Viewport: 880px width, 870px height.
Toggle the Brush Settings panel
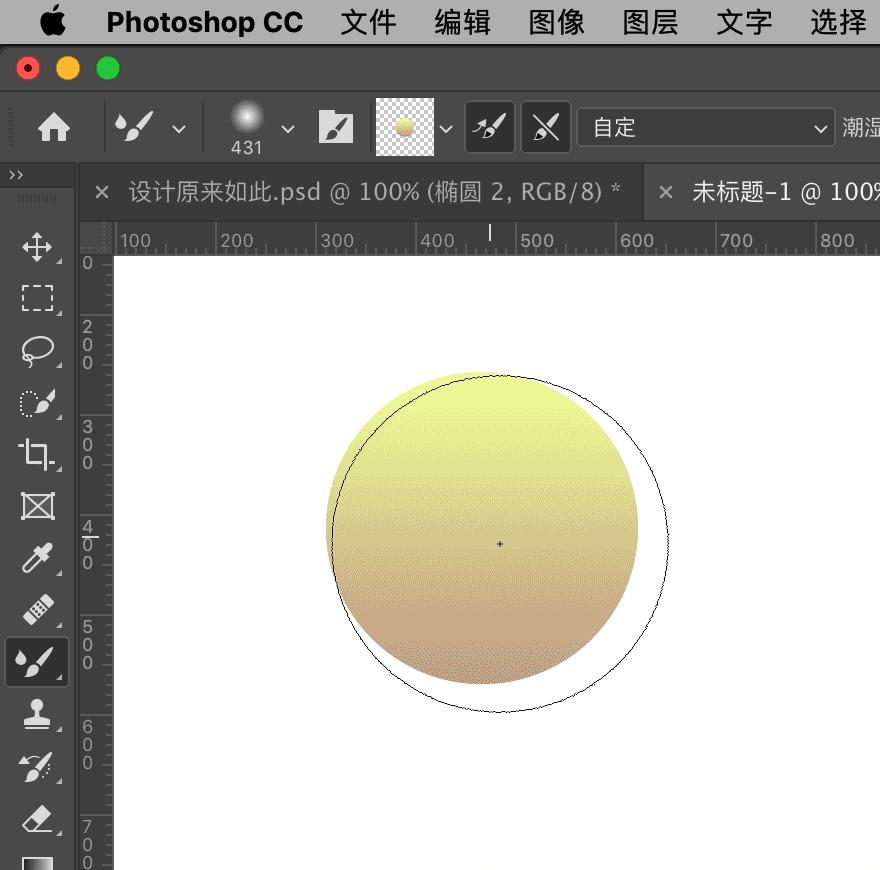[x=336, y=127]
